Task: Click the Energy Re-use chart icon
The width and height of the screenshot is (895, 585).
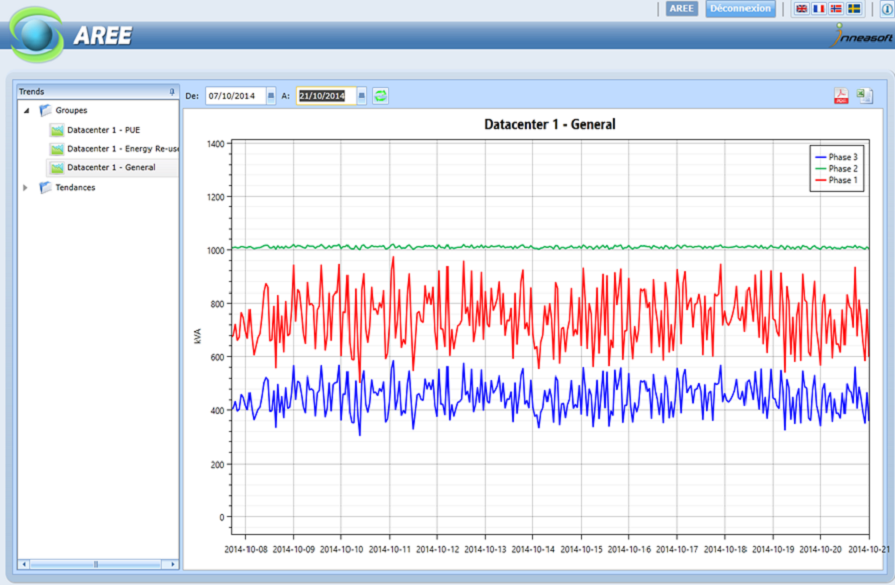Action: click(x=57, y=149)
